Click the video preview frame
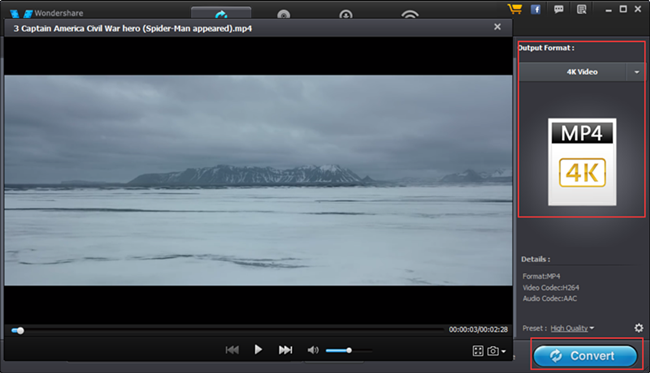 [x=258, y=180]
